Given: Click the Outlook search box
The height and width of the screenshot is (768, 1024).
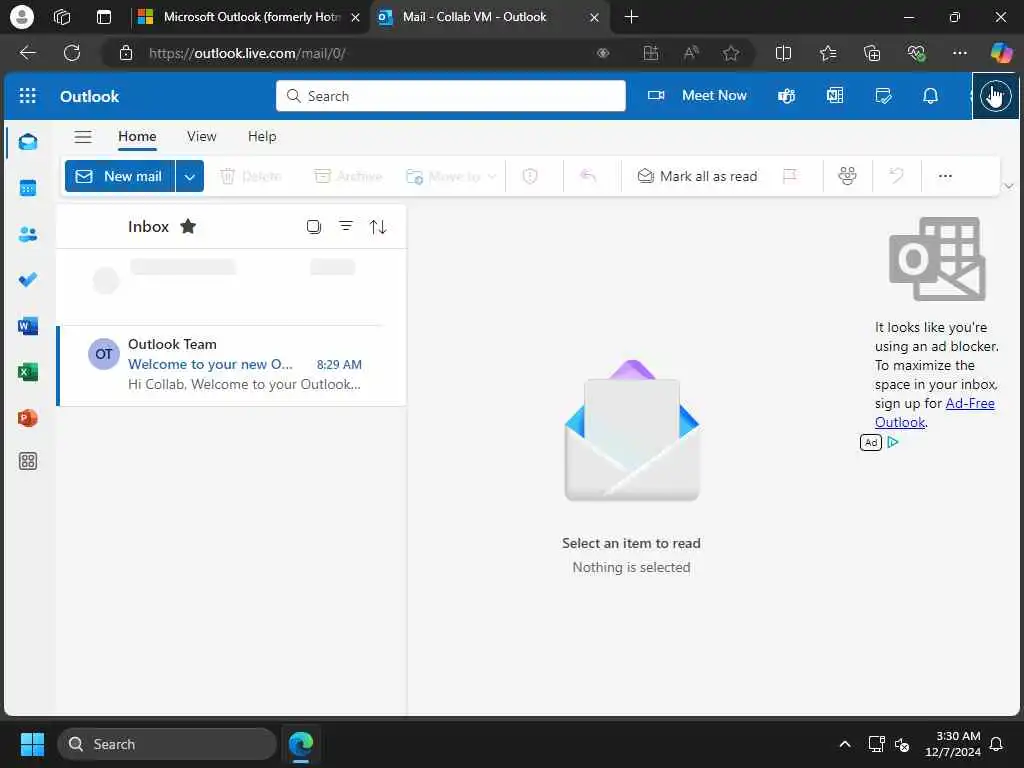Looking at the screenshot, I should point(451,96).
